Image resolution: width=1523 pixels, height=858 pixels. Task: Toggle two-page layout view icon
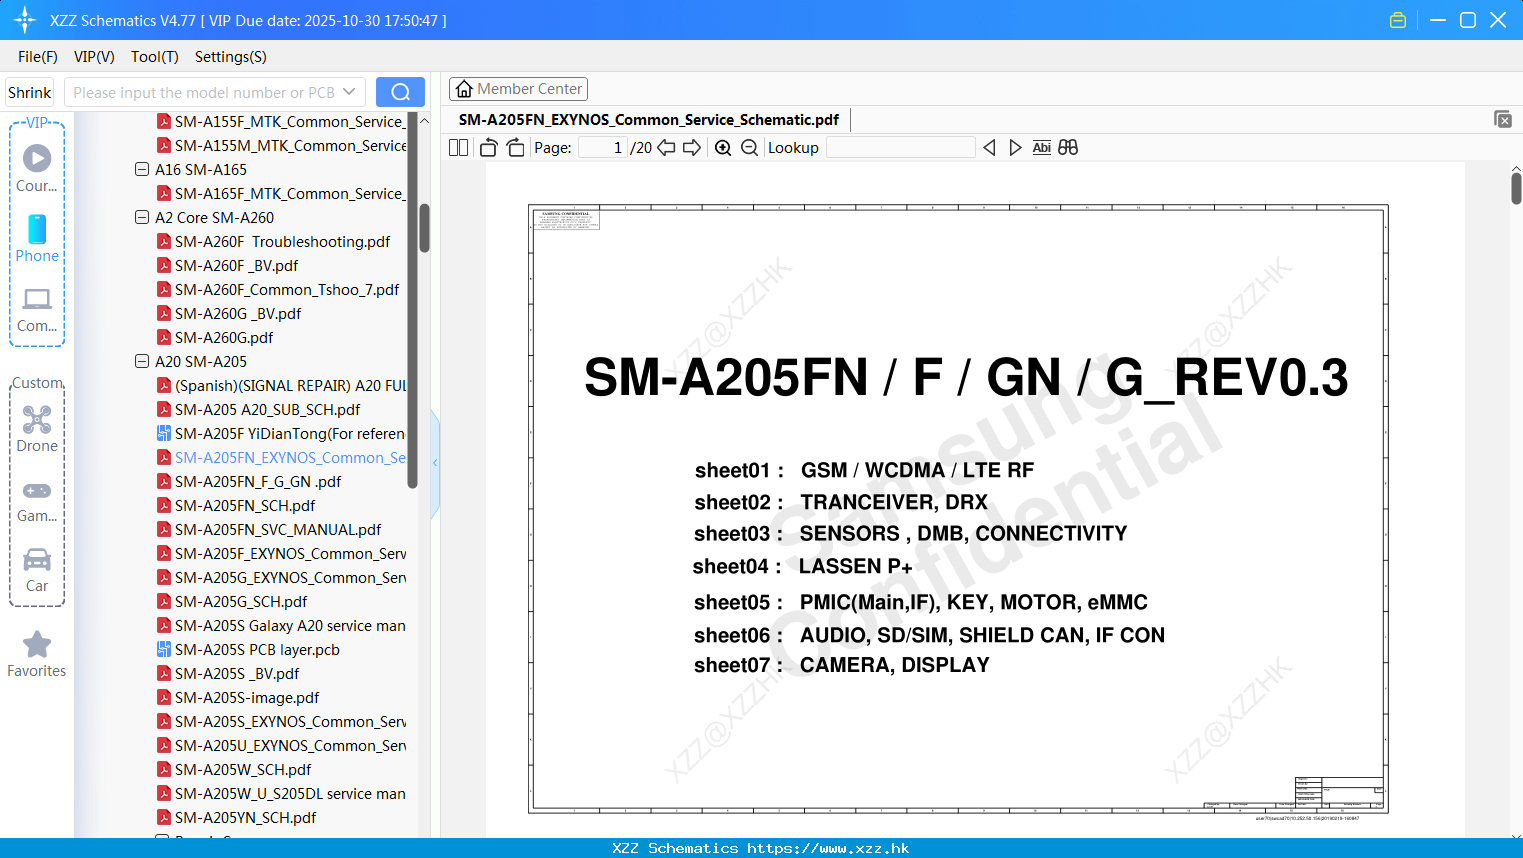click(459, 148)
